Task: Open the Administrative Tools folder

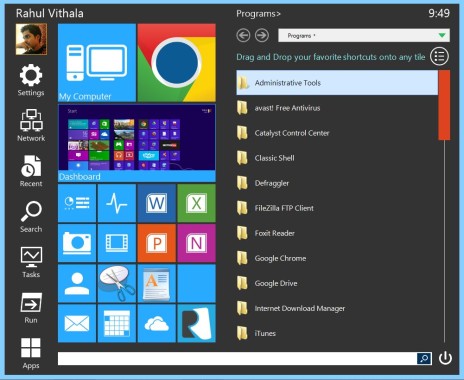Action: [337, 83]
